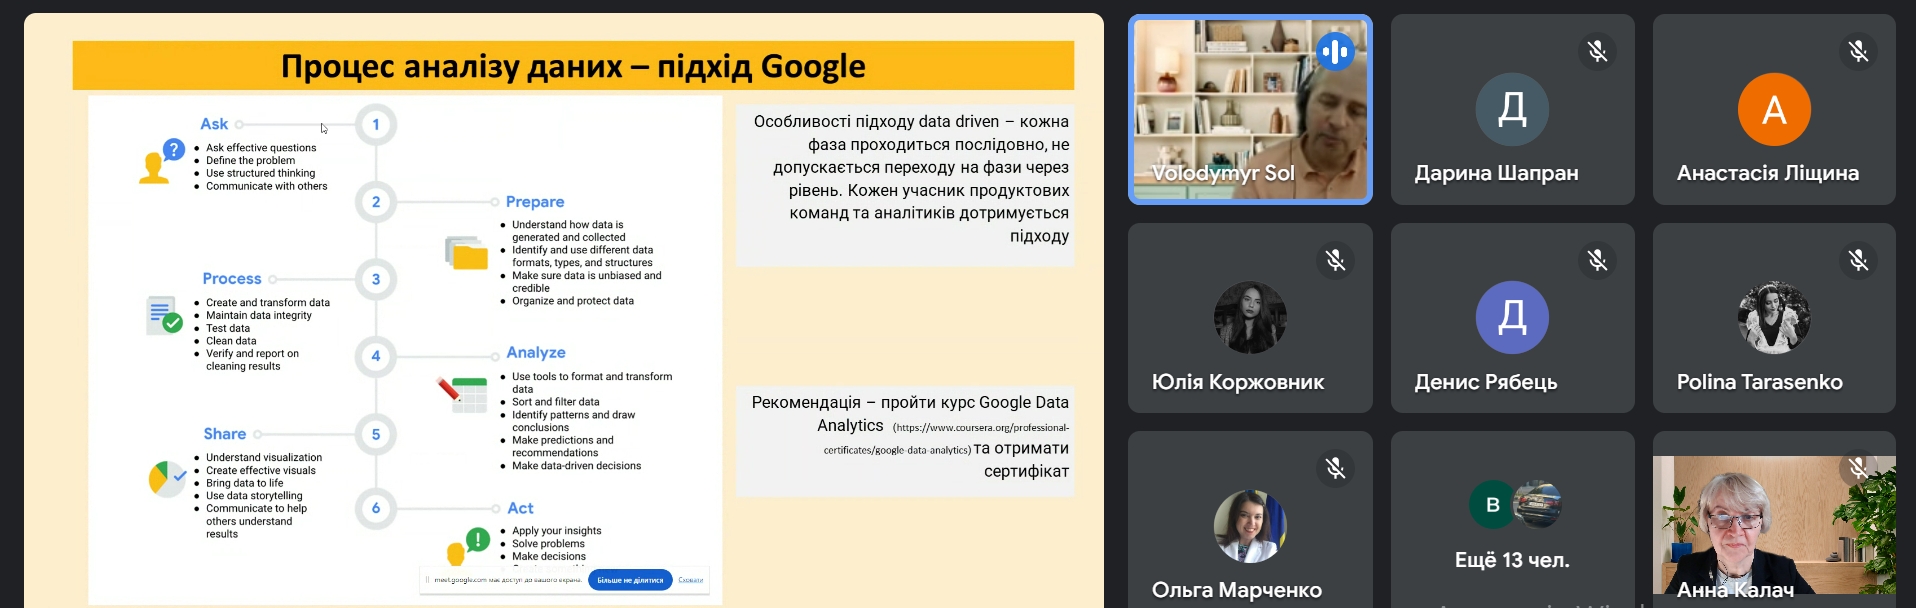This screenshot has width=1916, height=608.
Task: Click 'Define the problem' bullet under Ask
Action: click(x=251, y=160)
